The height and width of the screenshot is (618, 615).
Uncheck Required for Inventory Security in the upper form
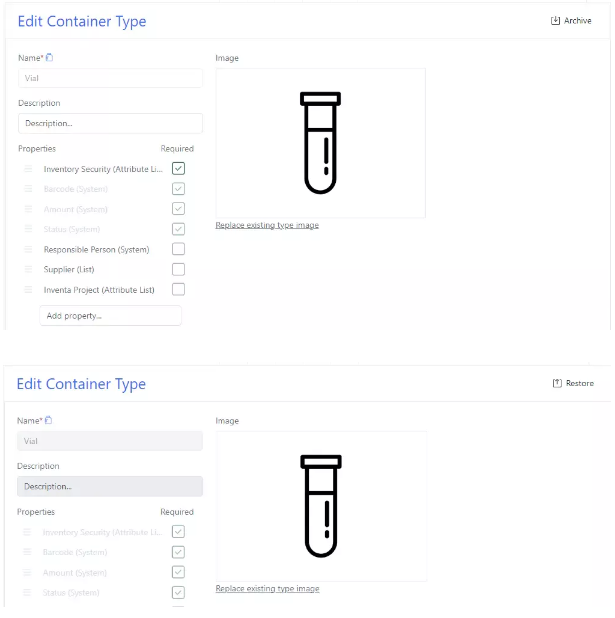tap(178, 169)
